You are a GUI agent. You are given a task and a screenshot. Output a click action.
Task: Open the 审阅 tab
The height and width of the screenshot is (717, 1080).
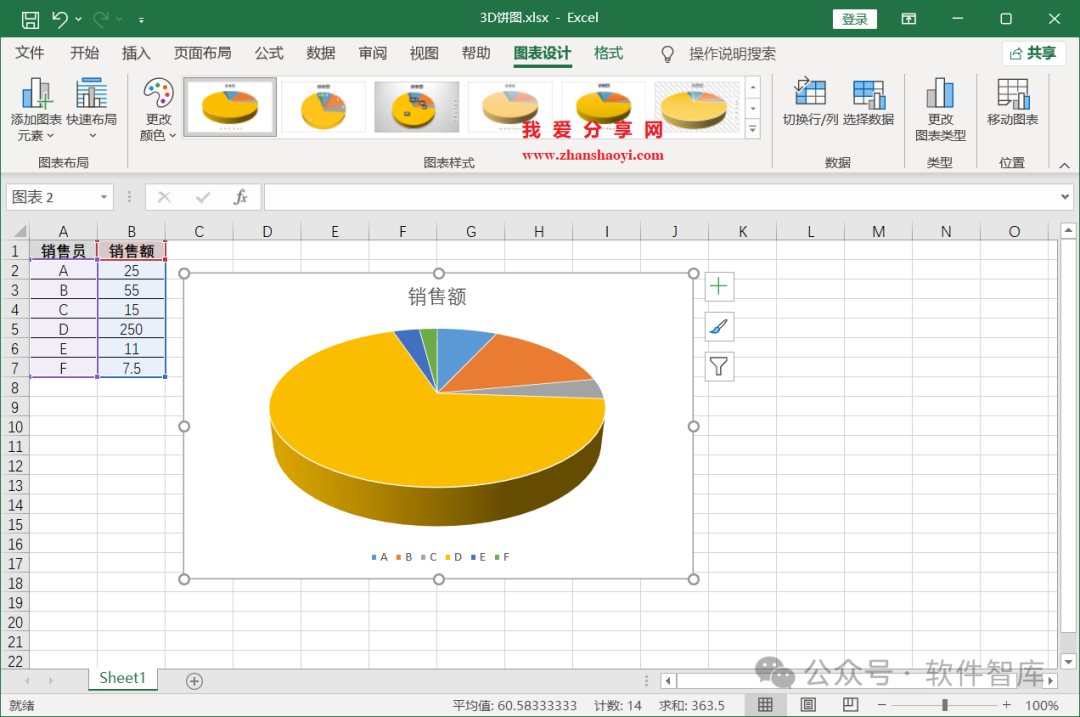[x=373, y=54]
